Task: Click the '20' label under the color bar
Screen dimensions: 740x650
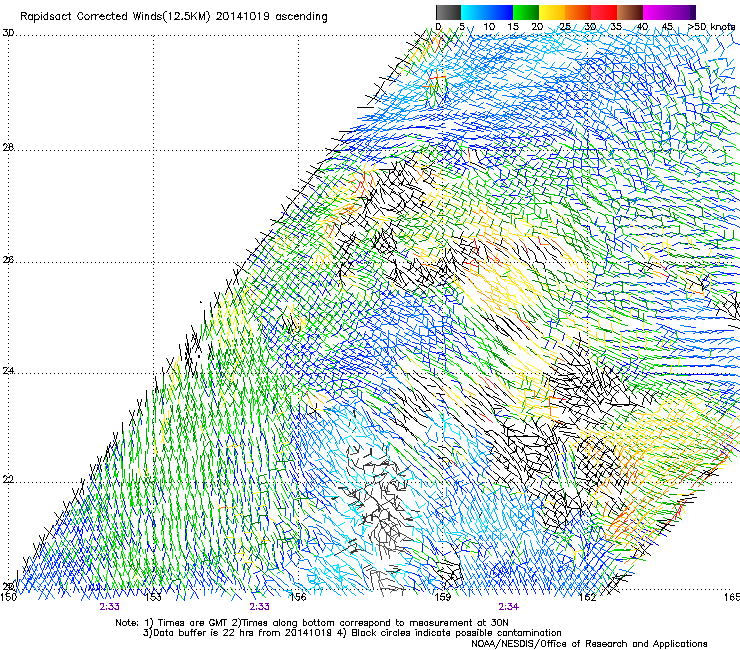Action: tap(537, 27)
